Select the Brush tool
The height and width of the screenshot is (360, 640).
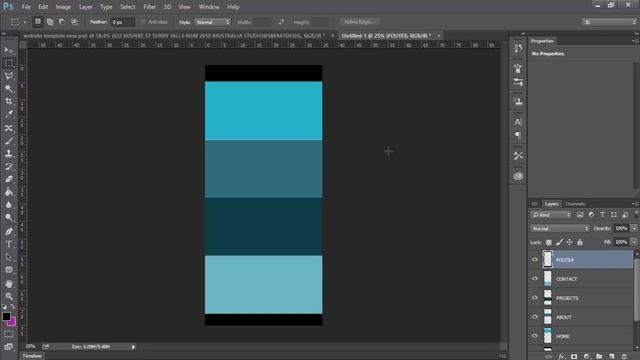(9, 141)
